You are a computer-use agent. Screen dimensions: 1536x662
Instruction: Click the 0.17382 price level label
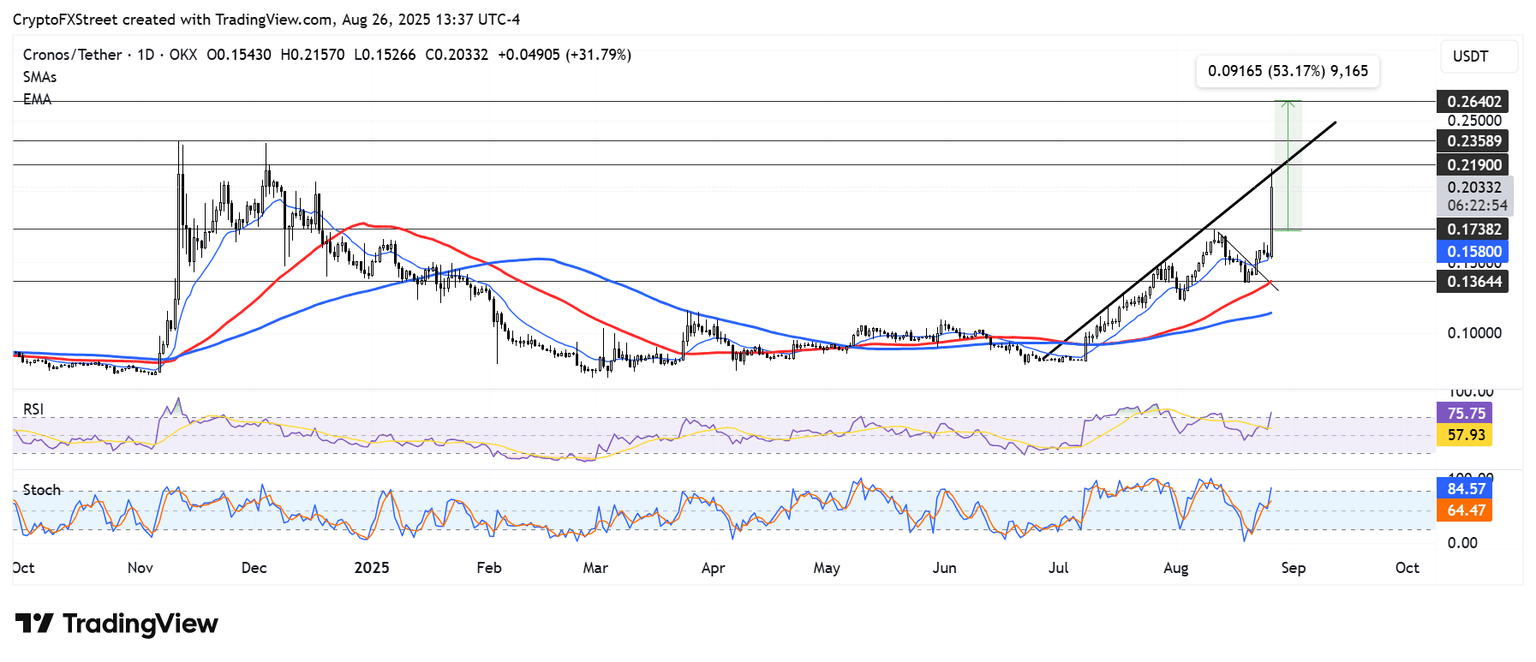tap(1467, 229)
